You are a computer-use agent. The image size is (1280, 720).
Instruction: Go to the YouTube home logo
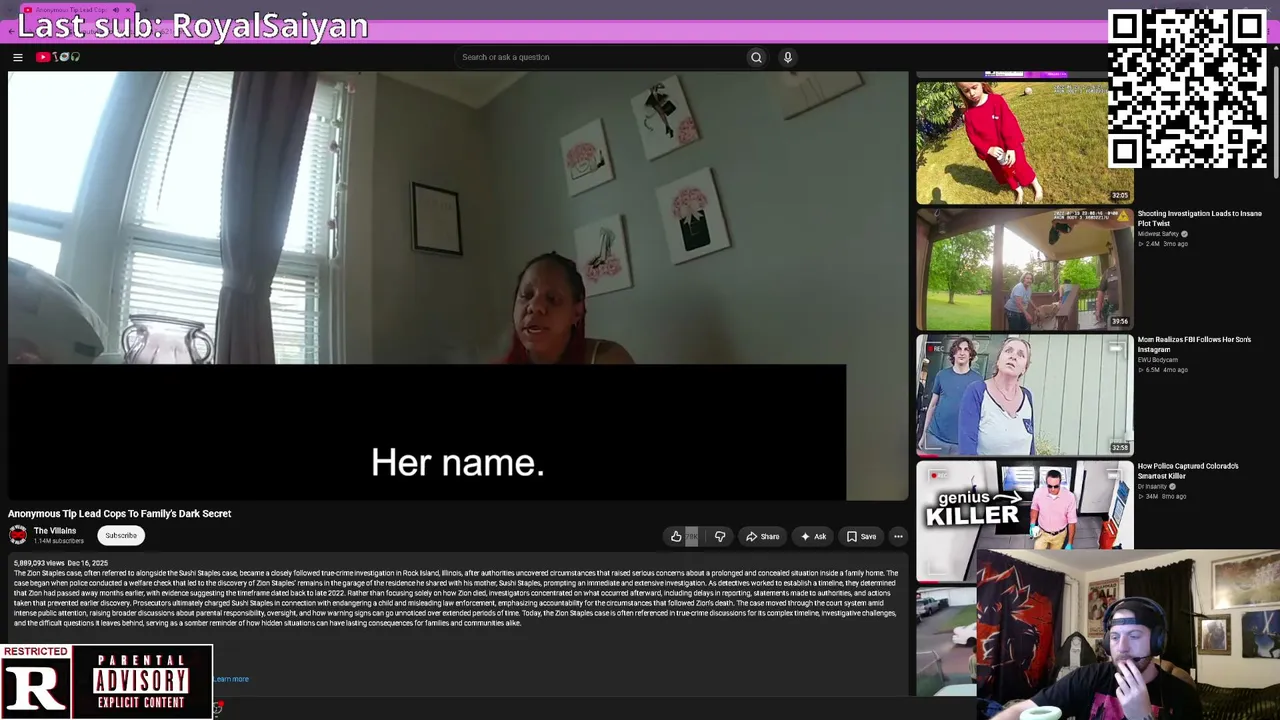tap(58, 57)
